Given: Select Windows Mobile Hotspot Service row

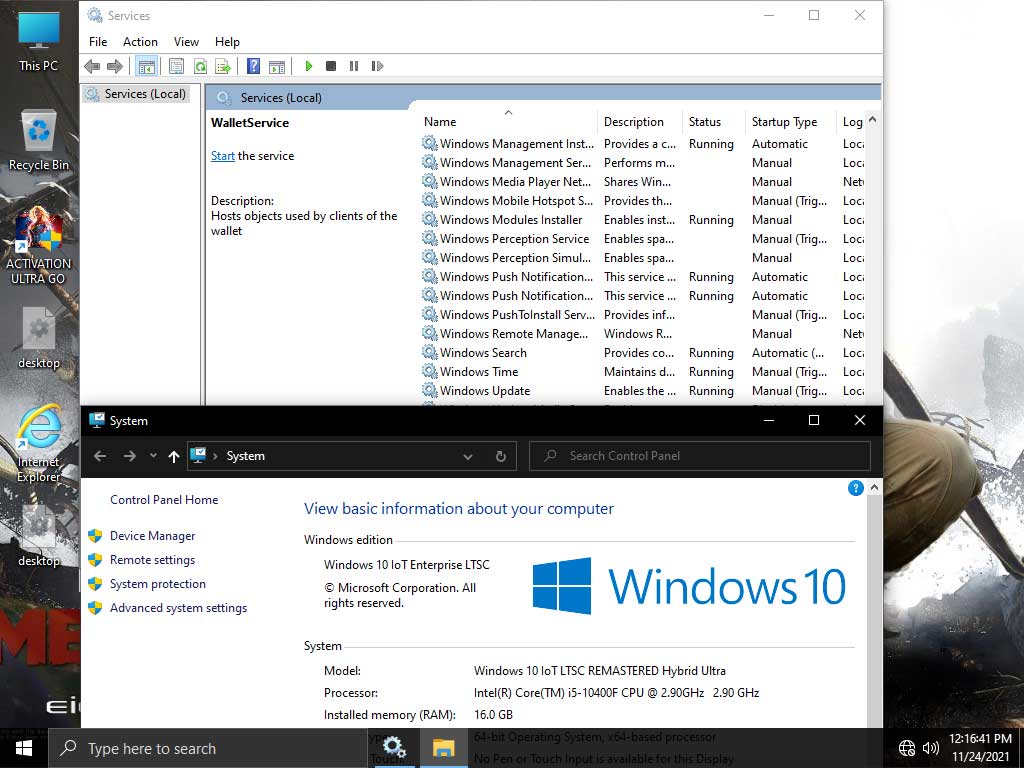Looking at the screenshot, I should coord(643,200).
